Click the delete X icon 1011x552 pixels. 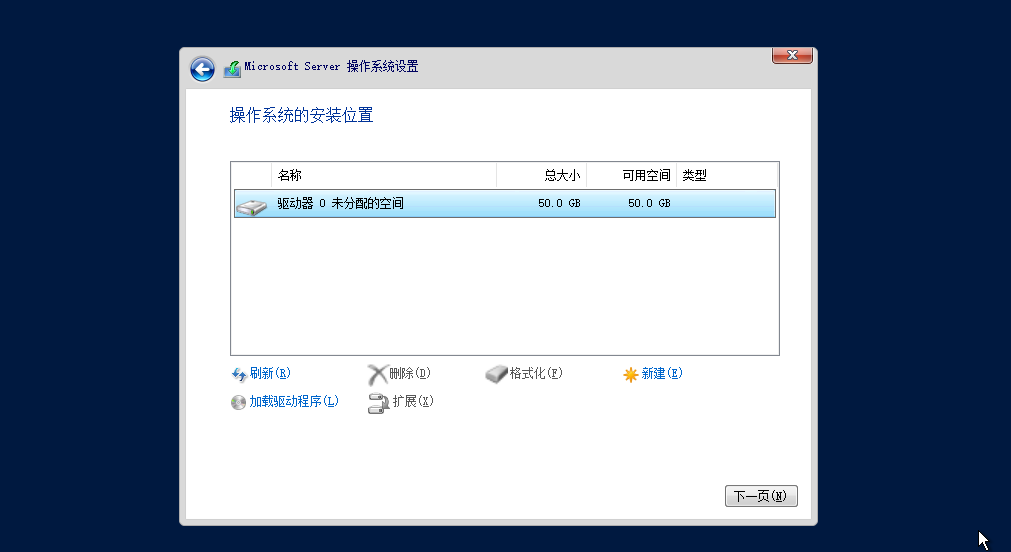click(x=377, y=374)
